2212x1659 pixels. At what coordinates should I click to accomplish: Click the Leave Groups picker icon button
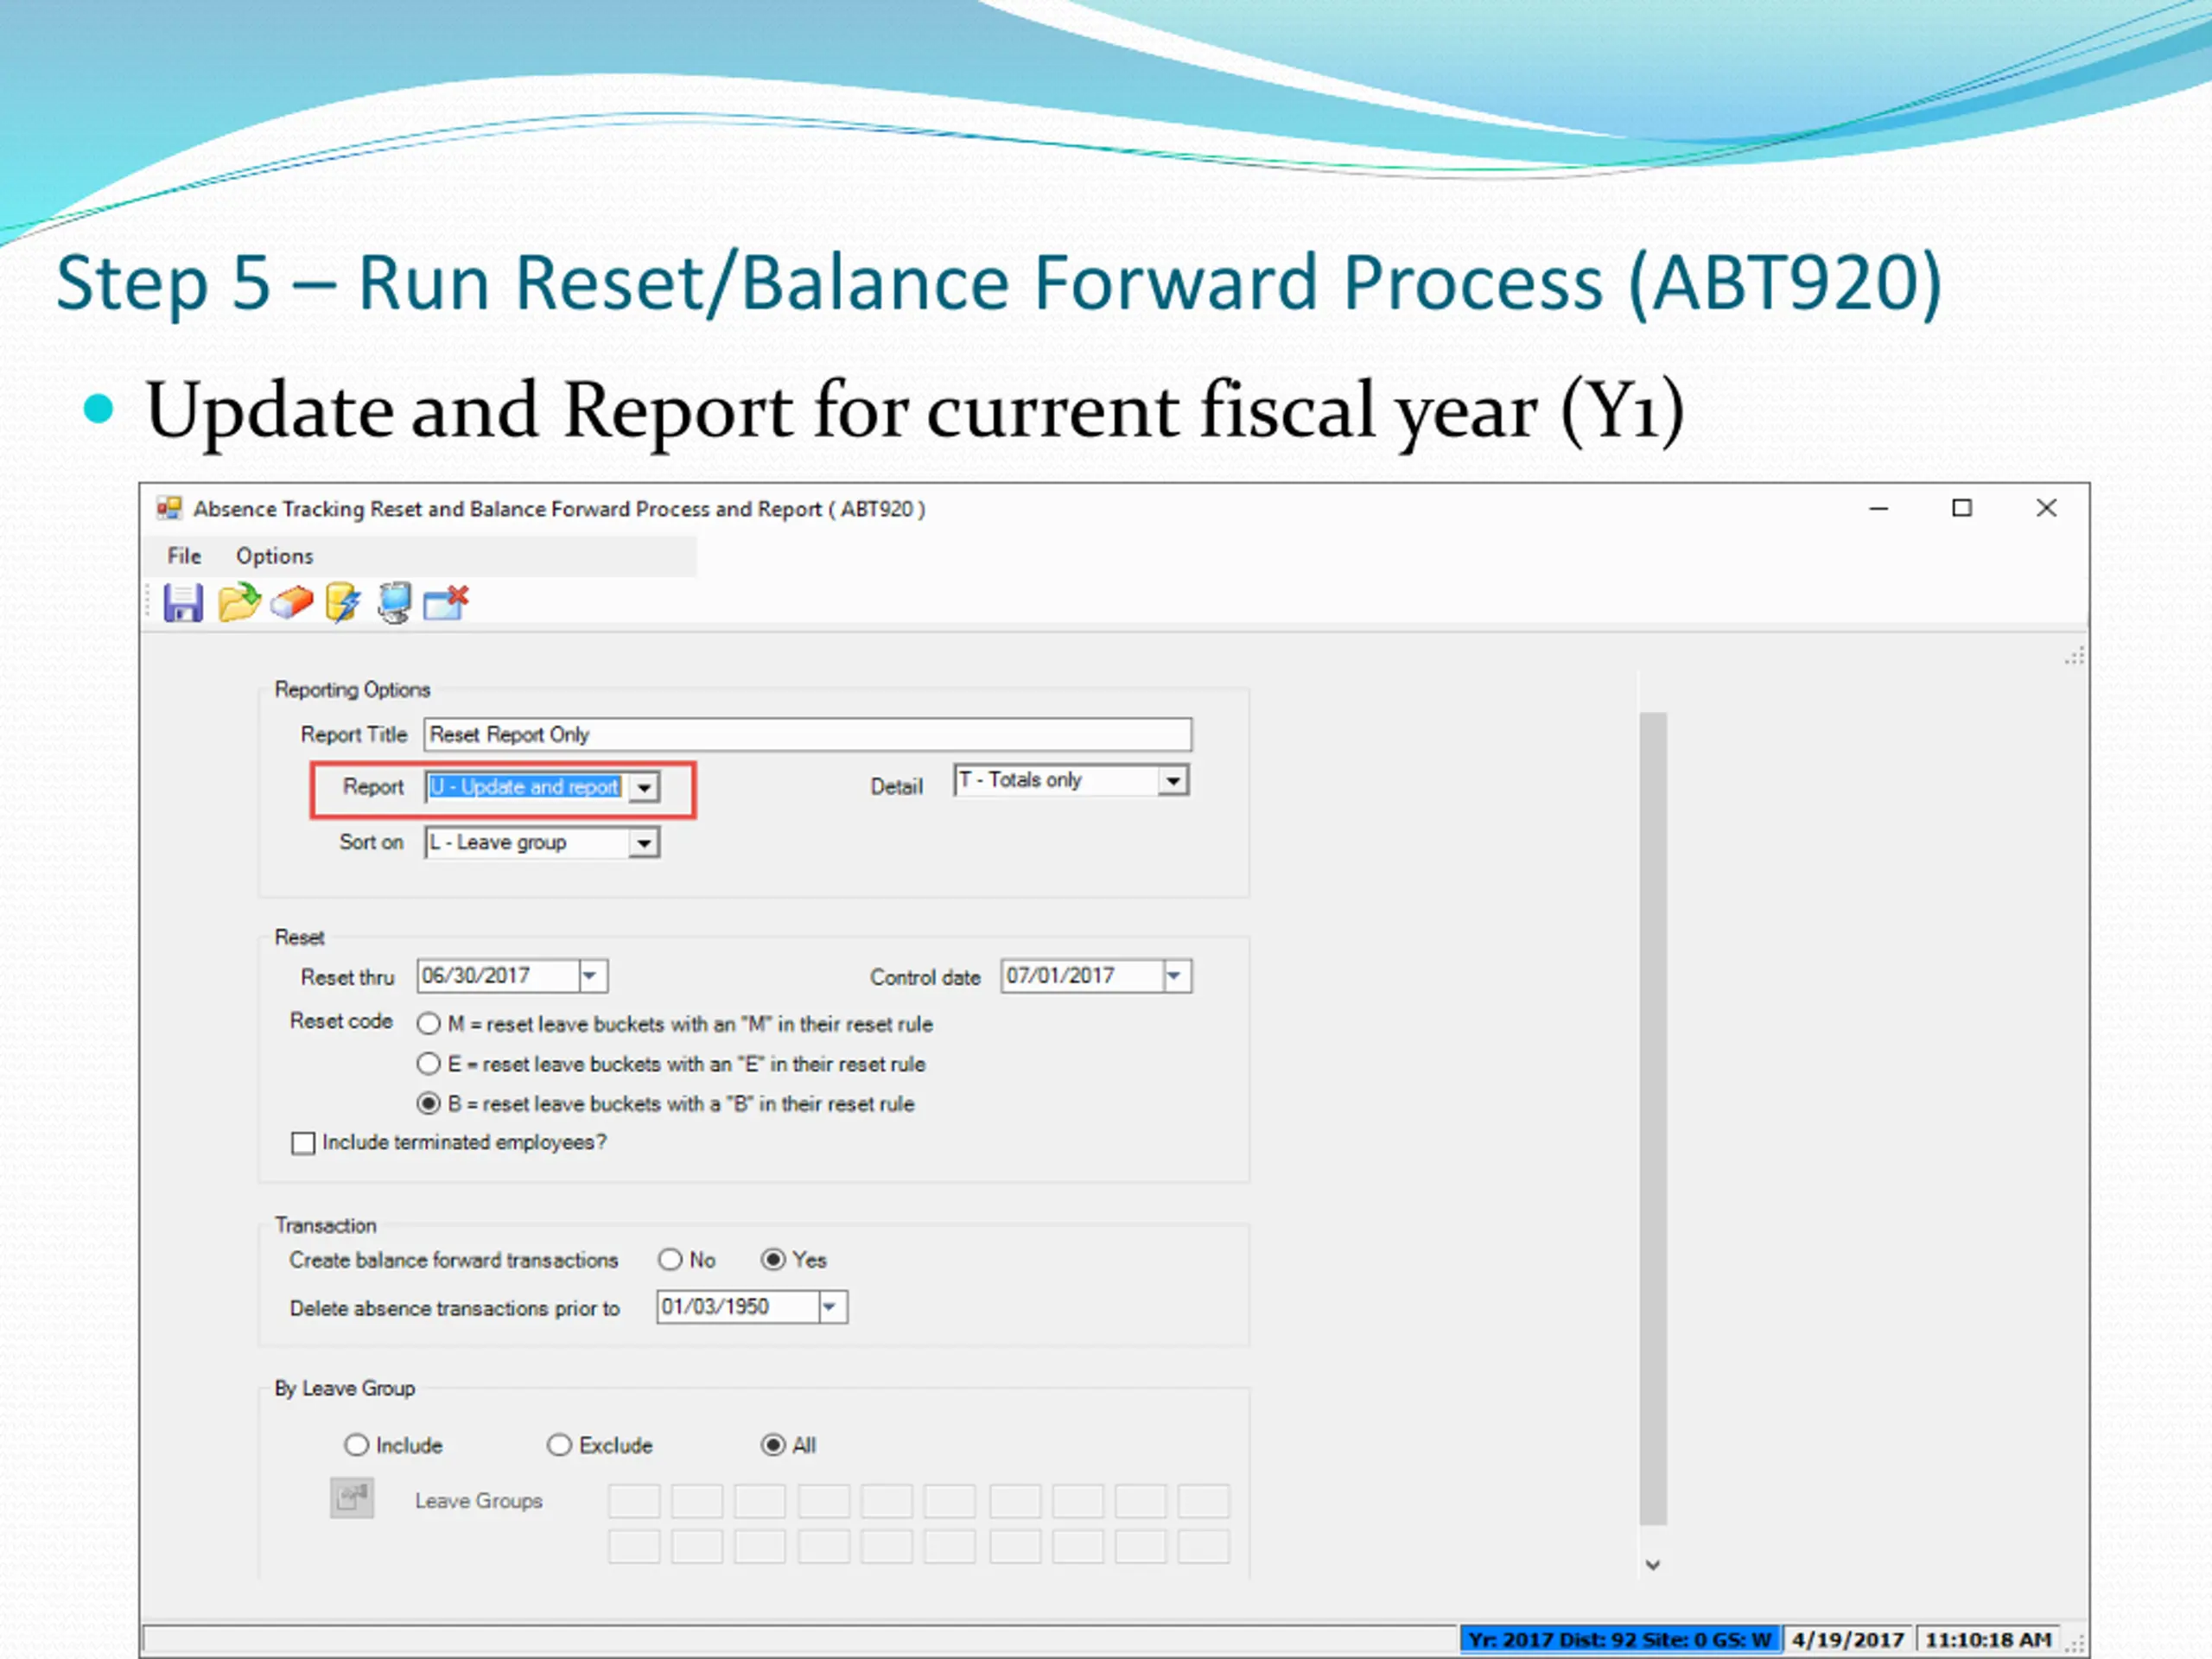click(x=352, y=1498)
